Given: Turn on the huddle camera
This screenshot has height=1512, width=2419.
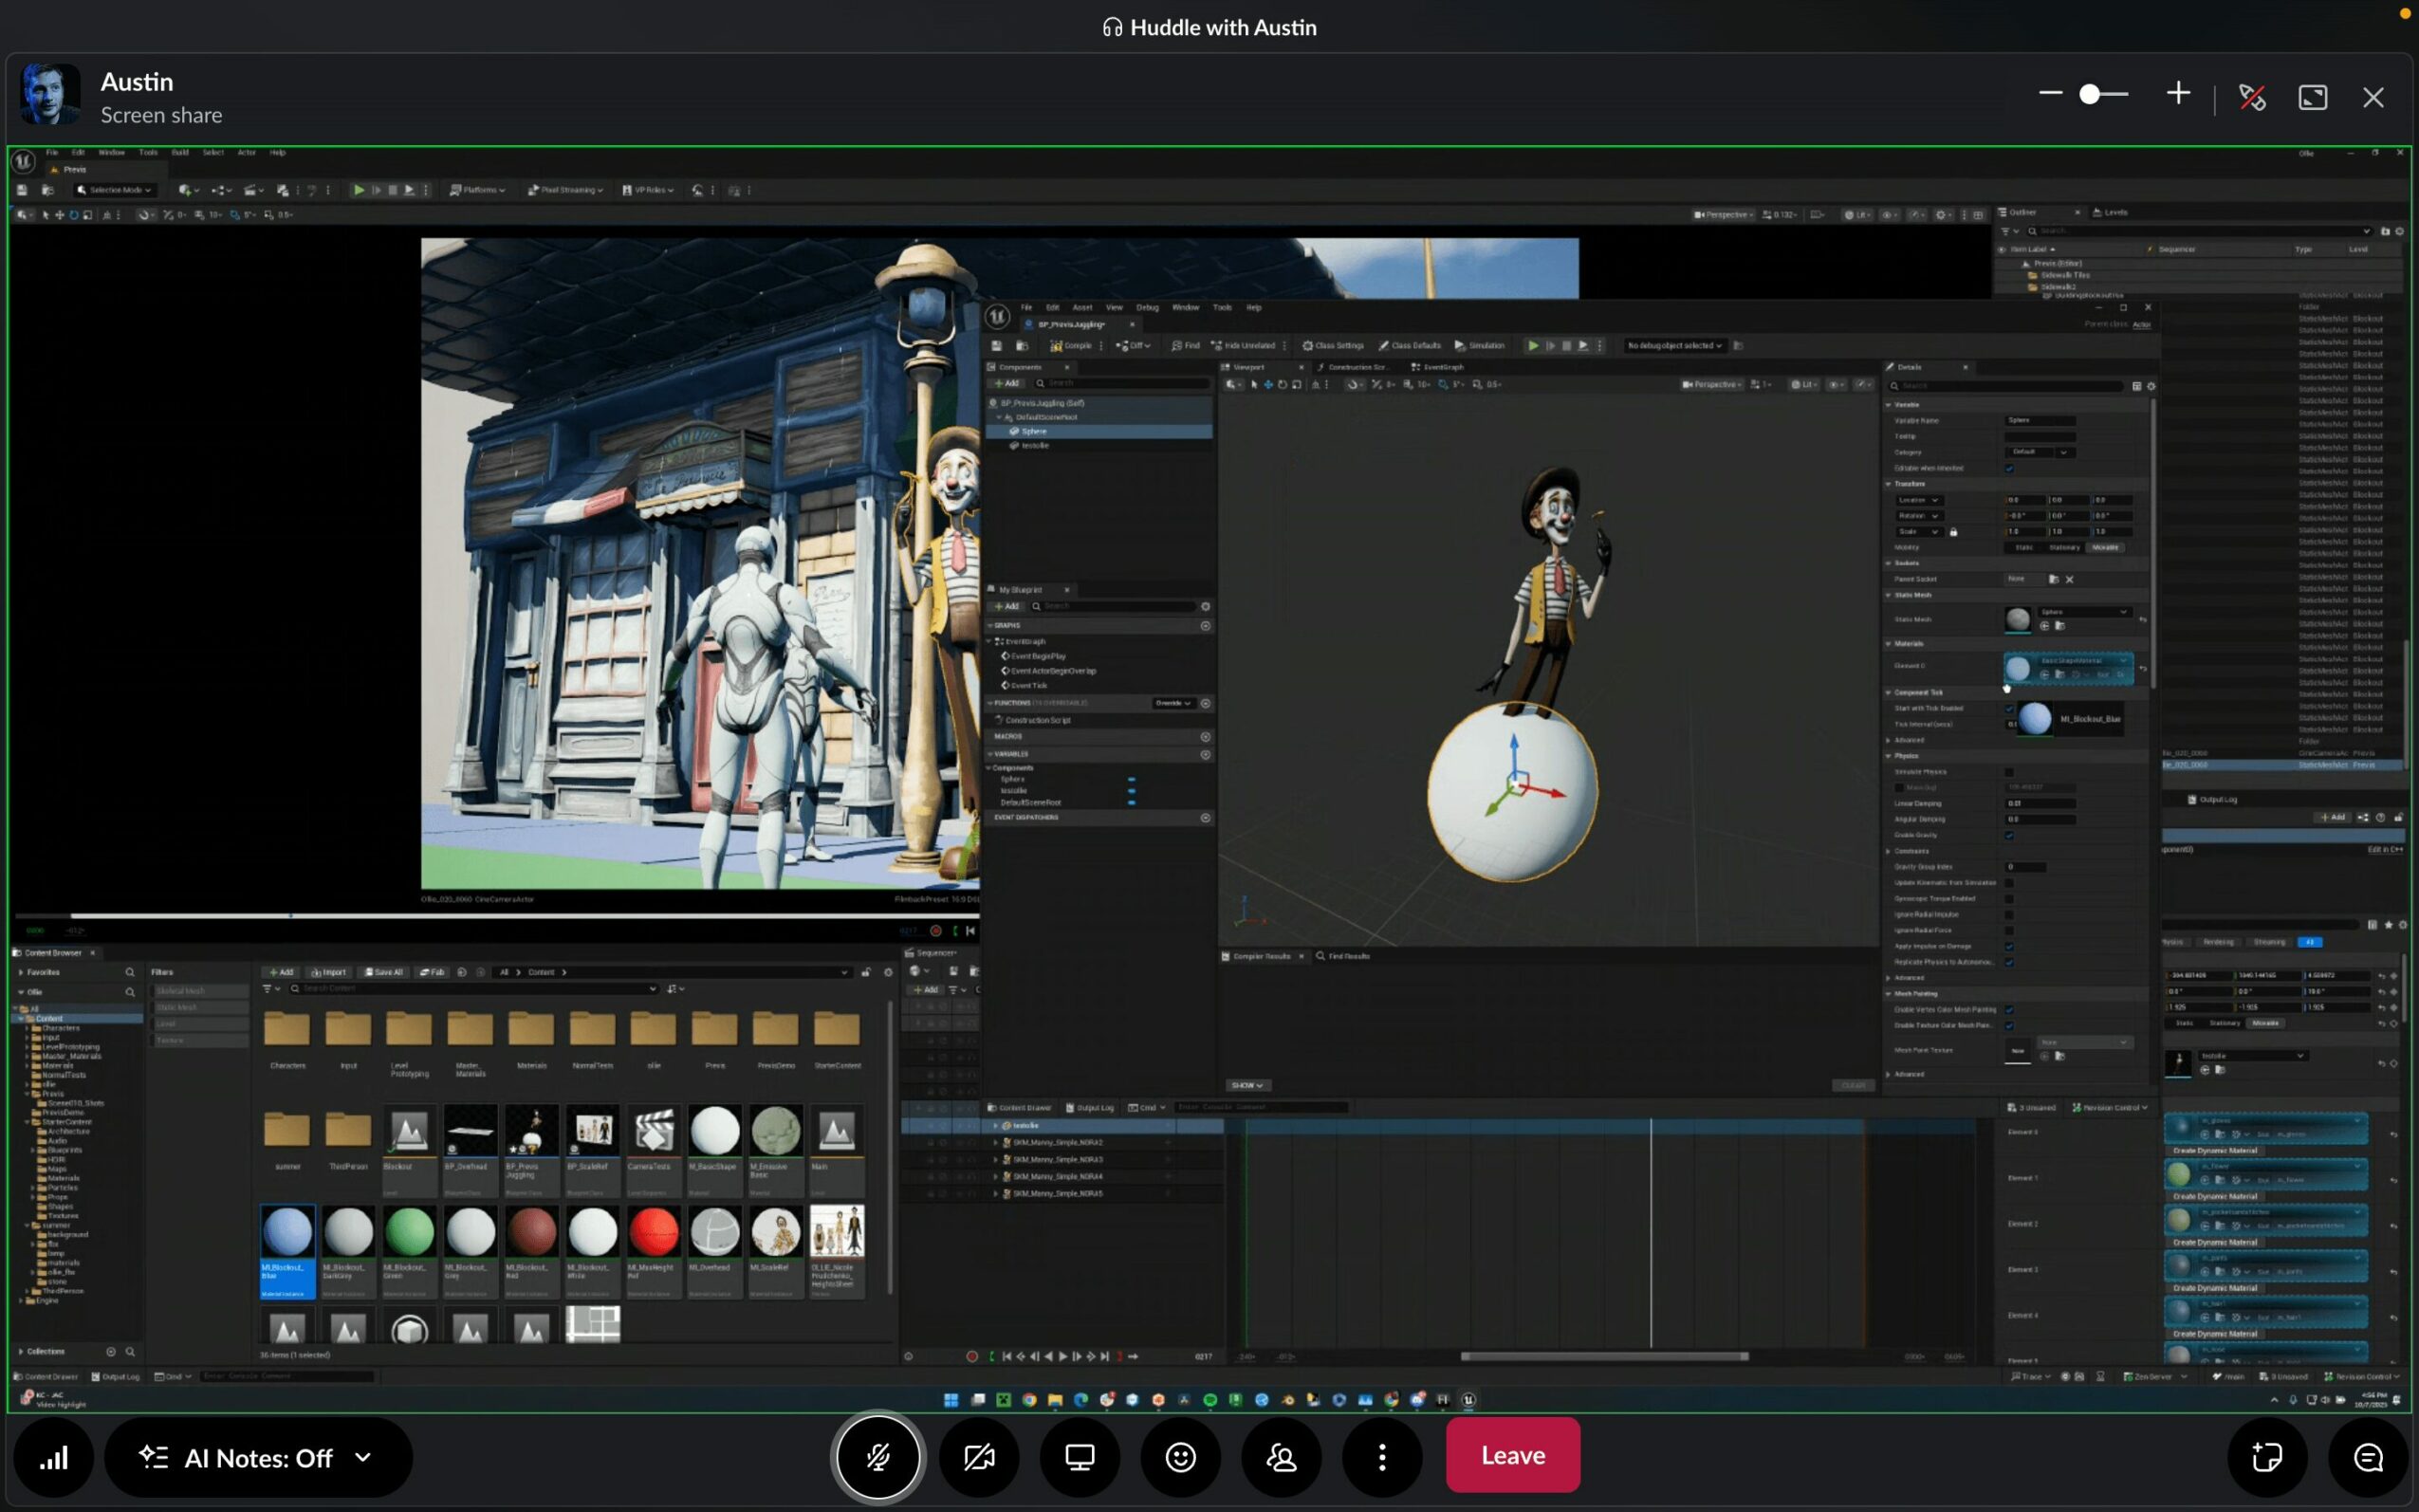Looking at the screenshot, I should click(x=979, y=1457).
